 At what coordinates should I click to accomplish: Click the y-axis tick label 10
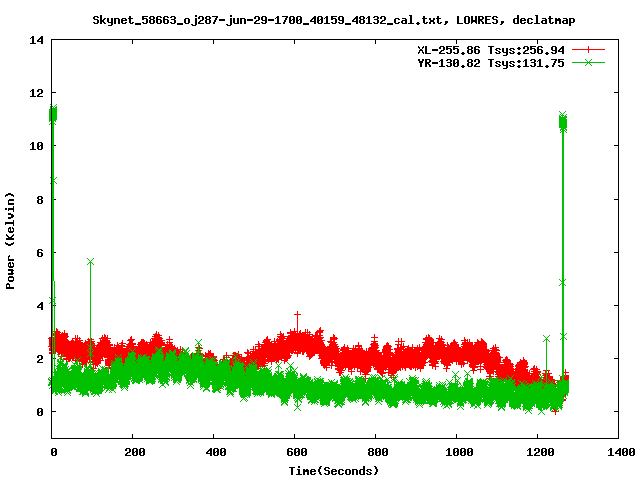36,146
